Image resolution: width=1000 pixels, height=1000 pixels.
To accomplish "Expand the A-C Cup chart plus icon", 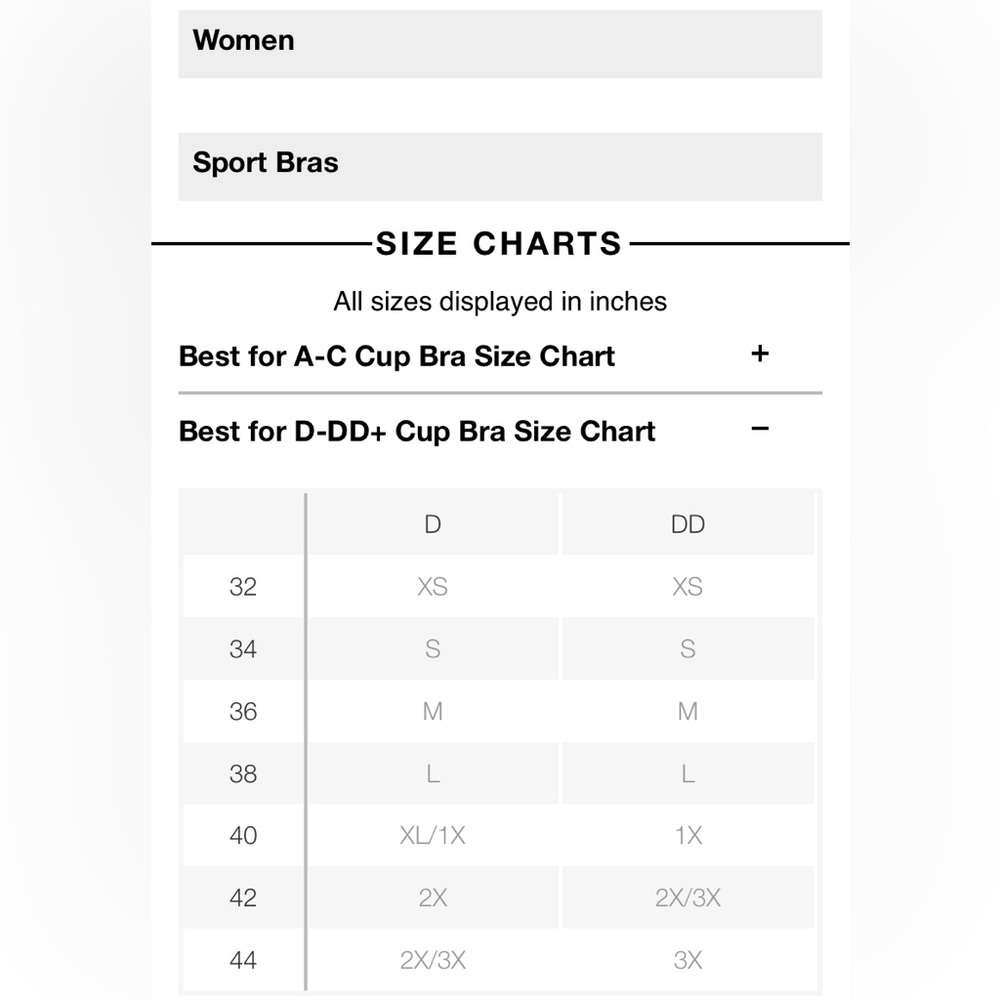I will point(759,353).
